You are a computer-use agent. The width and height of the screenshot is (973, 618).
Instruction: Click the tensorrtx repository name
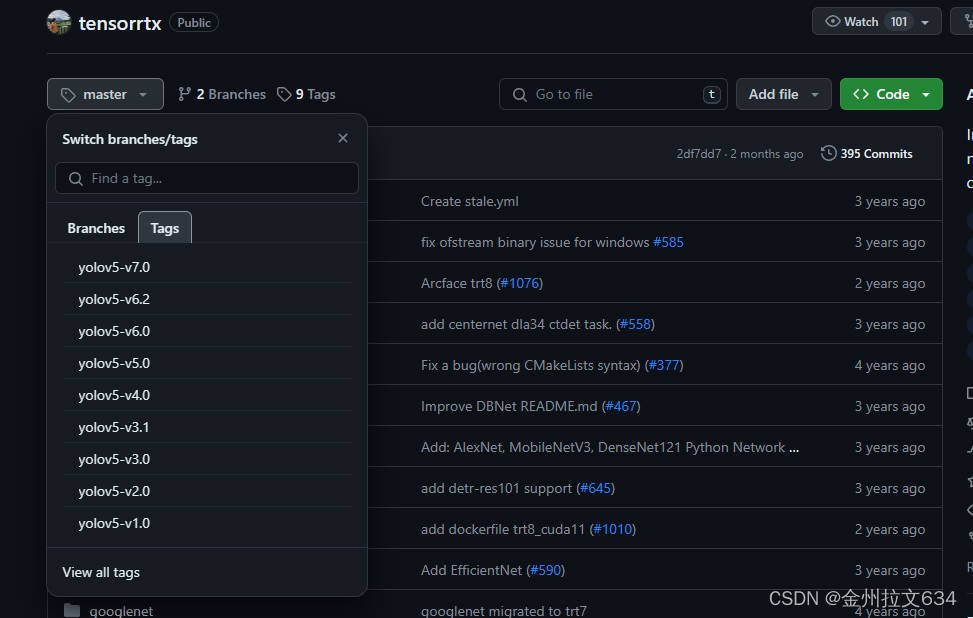120,24
